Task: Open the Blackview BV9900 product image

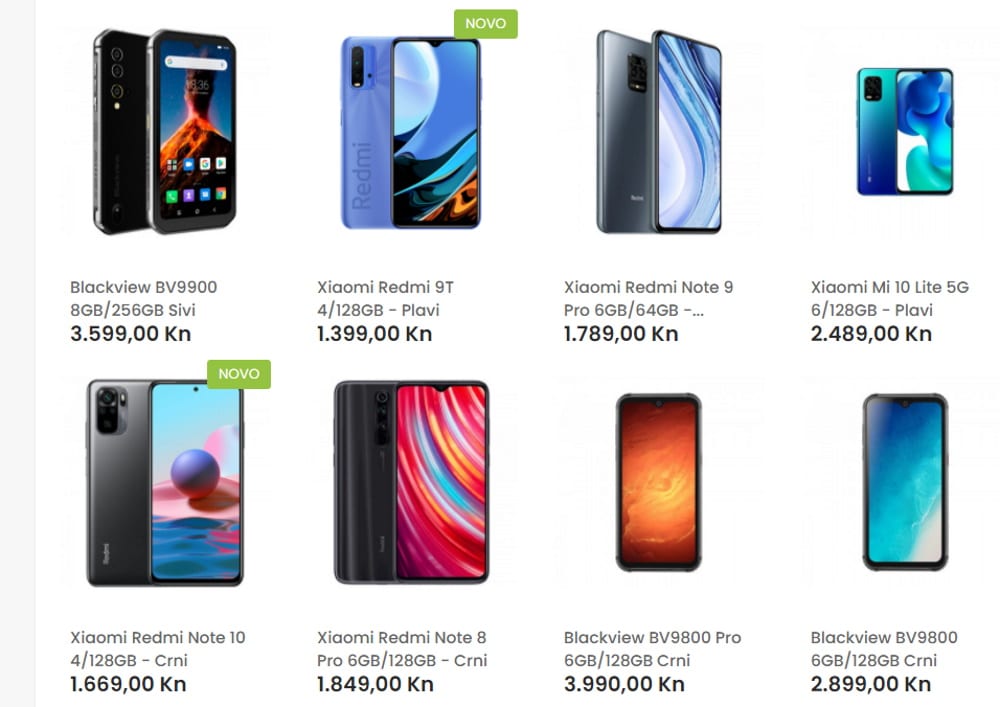Action: click(x=165, y=131)
